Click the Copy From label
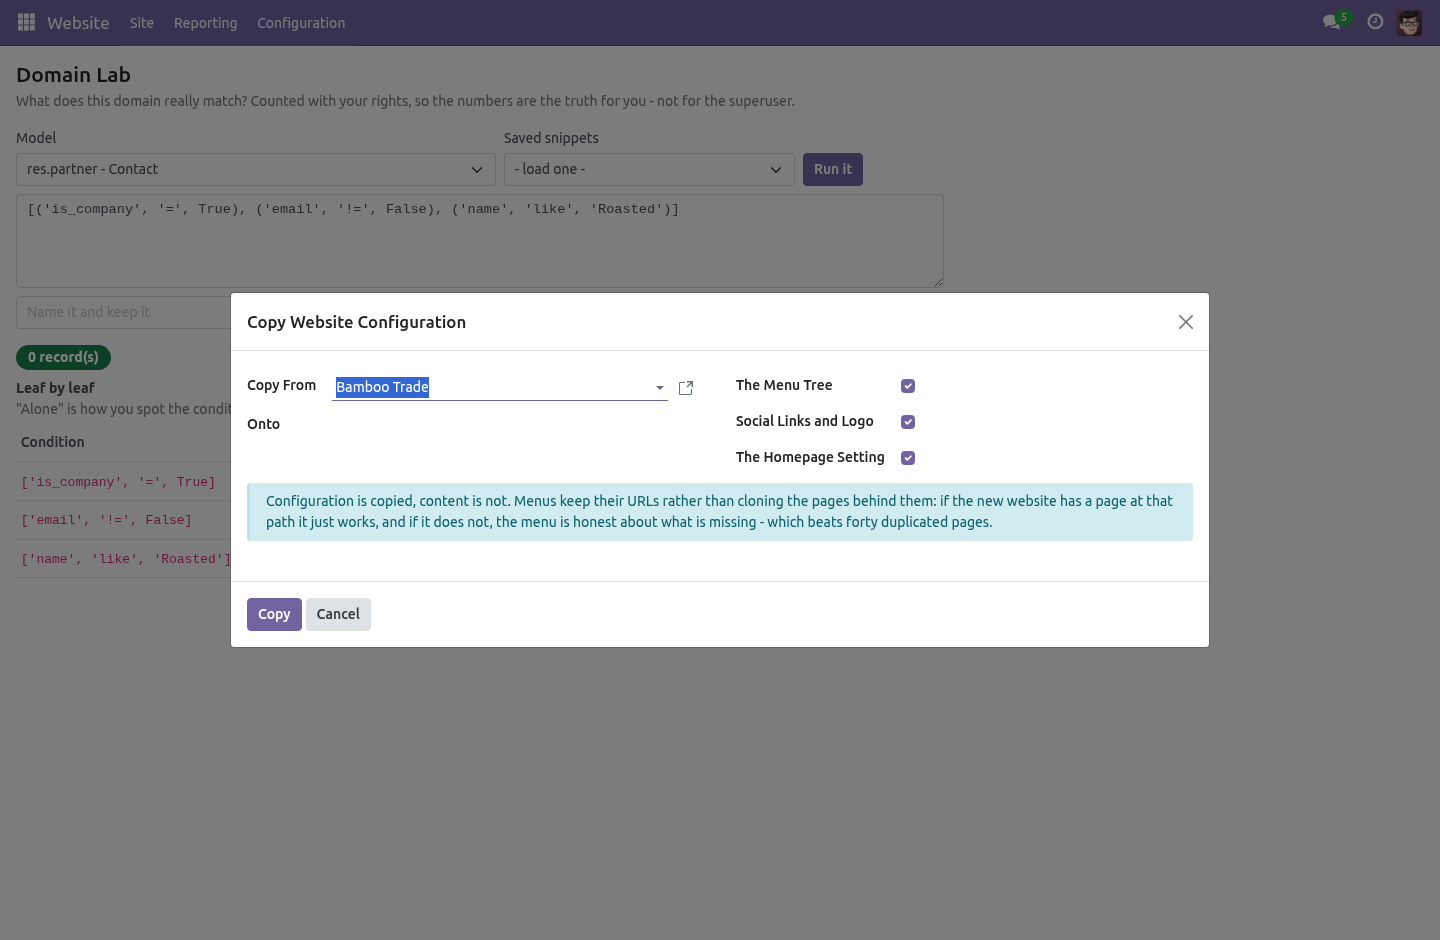 tap(282, 385)
